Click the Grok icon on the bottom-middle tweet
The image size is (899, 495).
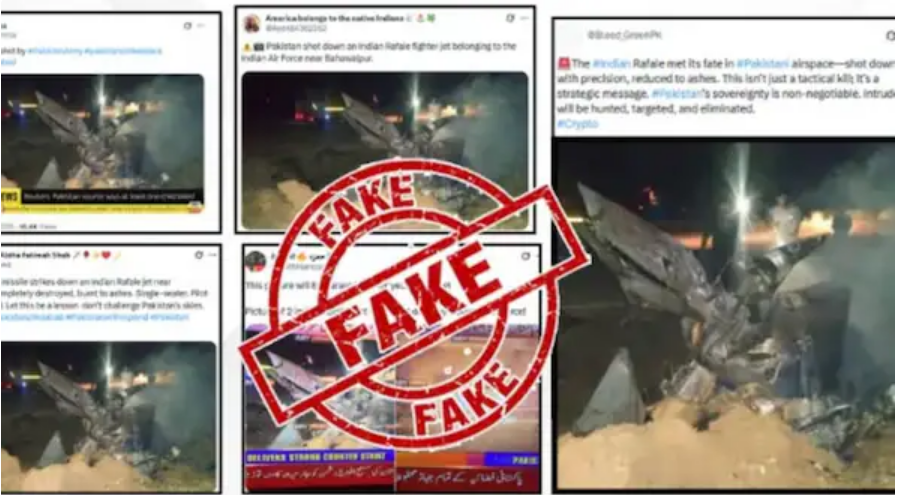(525, 256)
